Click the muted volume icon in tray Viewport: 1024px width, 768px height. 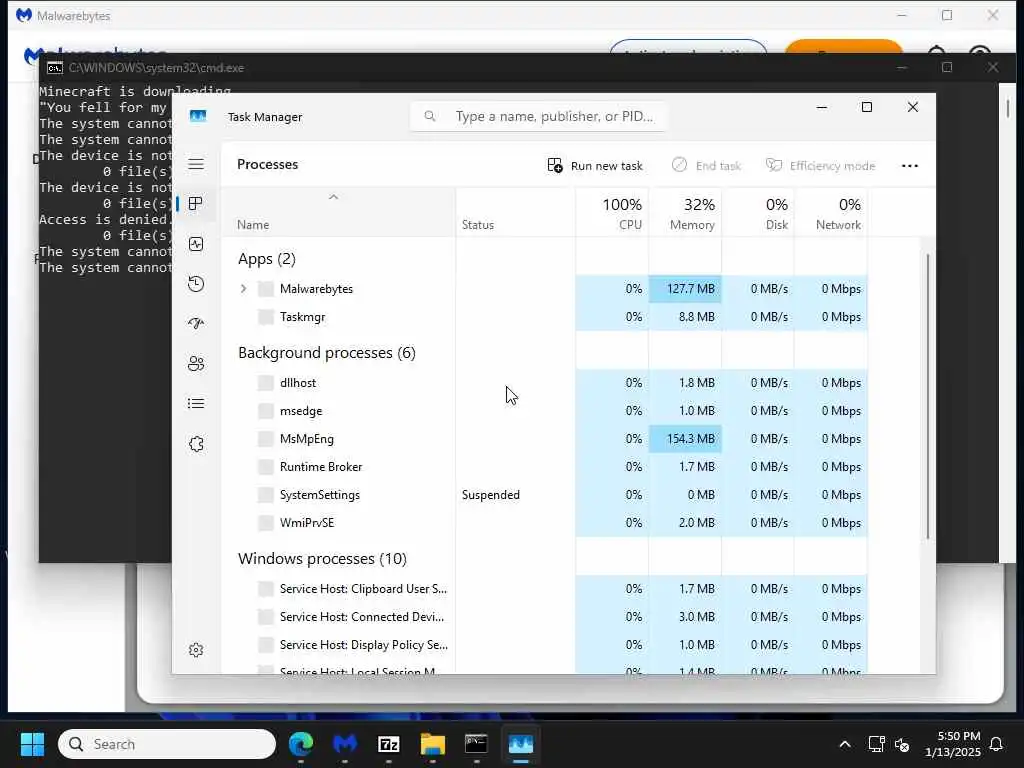[902, 744]
